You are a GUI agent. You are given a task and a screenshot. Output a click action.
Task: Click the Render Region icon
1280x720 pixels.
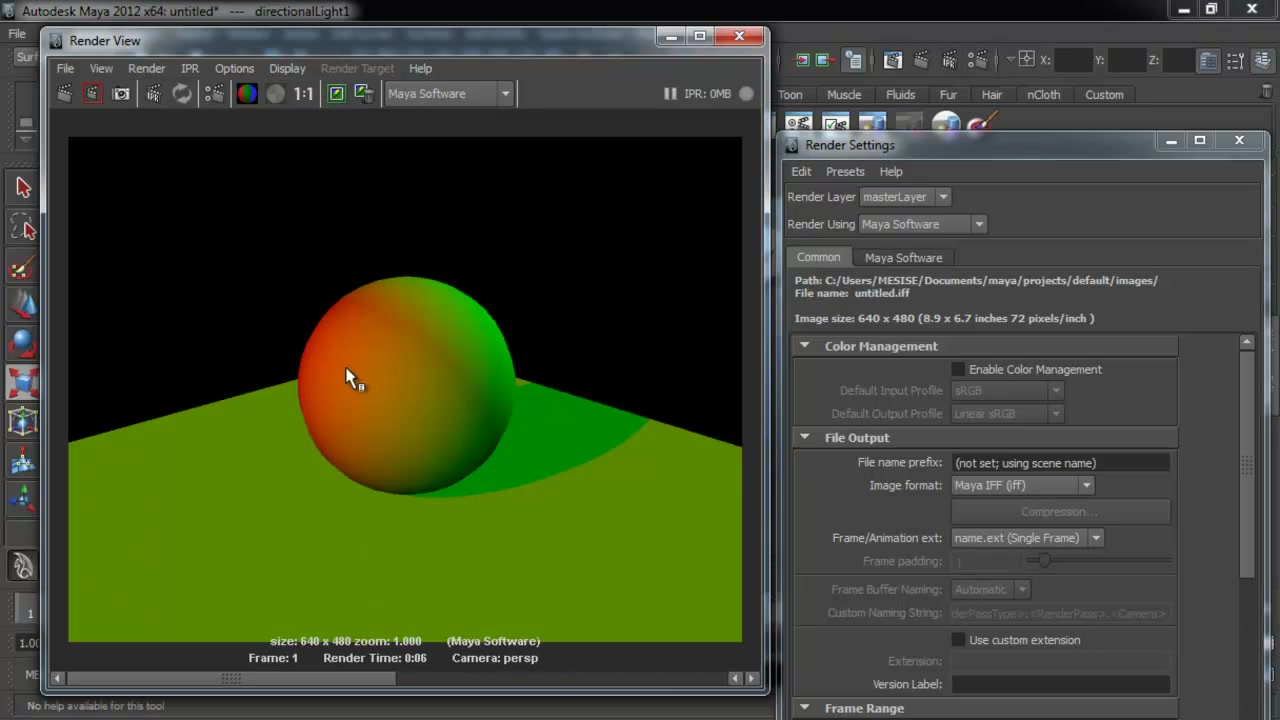coord(92,94)
